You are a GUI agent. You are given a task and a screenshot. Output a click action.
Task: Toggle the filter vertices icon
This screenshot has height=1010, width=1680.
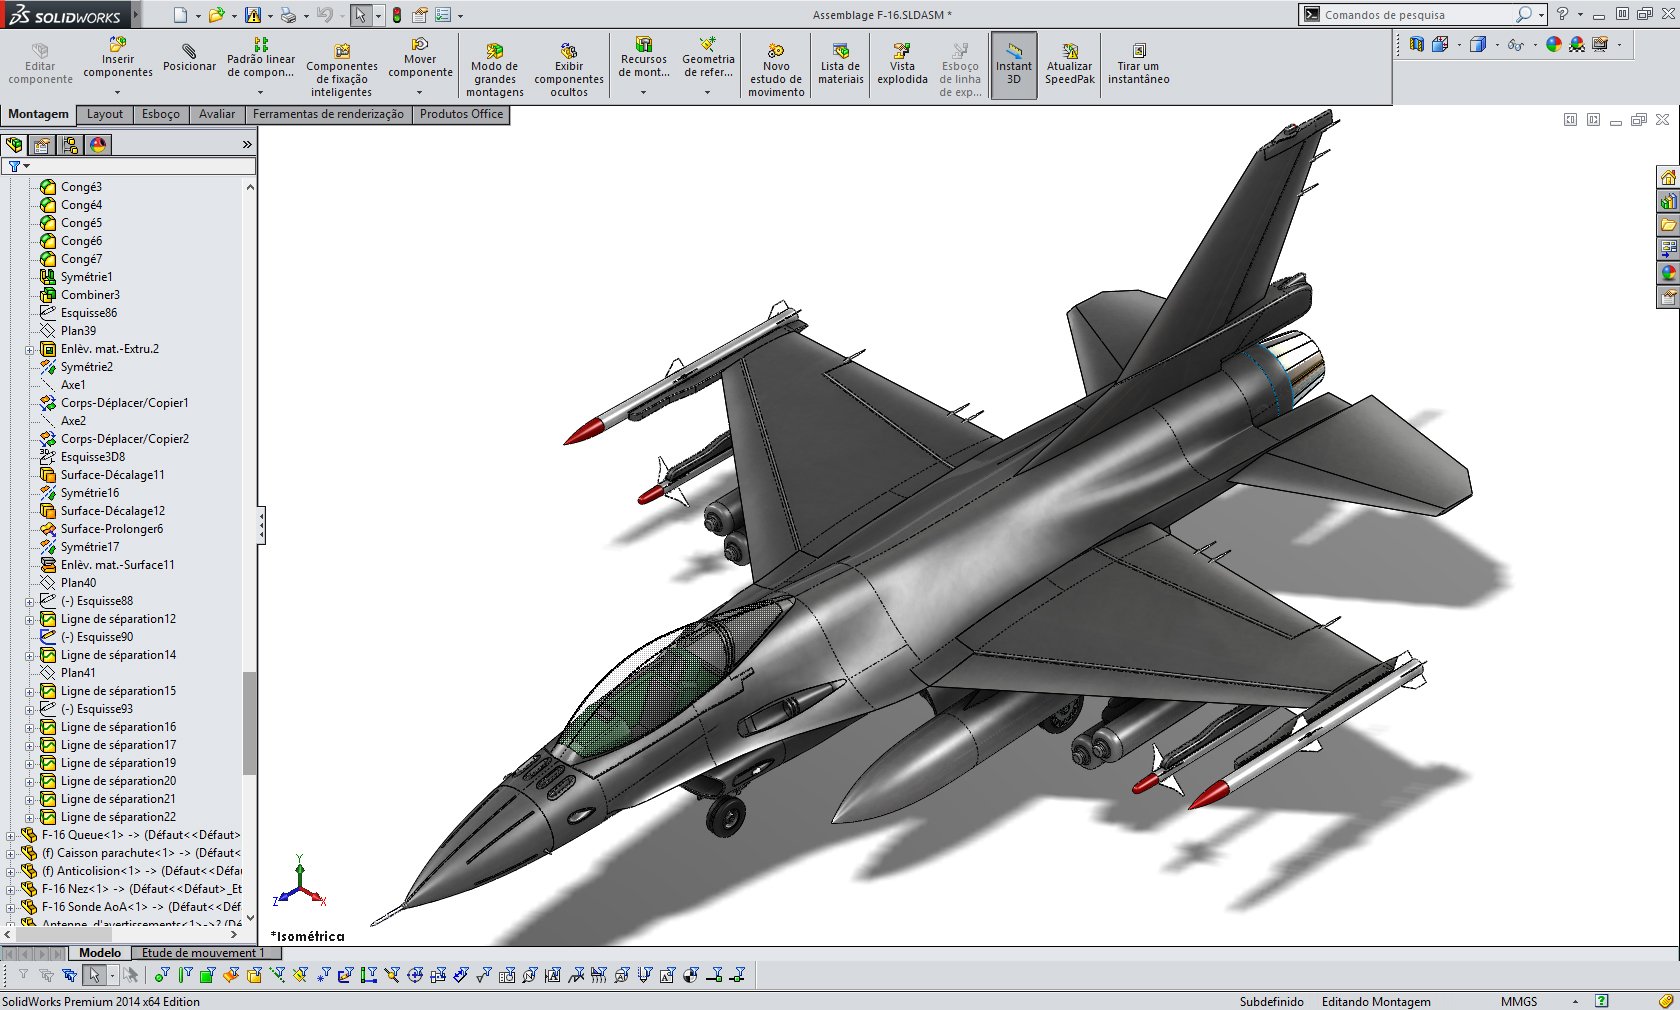pos(162,975)
